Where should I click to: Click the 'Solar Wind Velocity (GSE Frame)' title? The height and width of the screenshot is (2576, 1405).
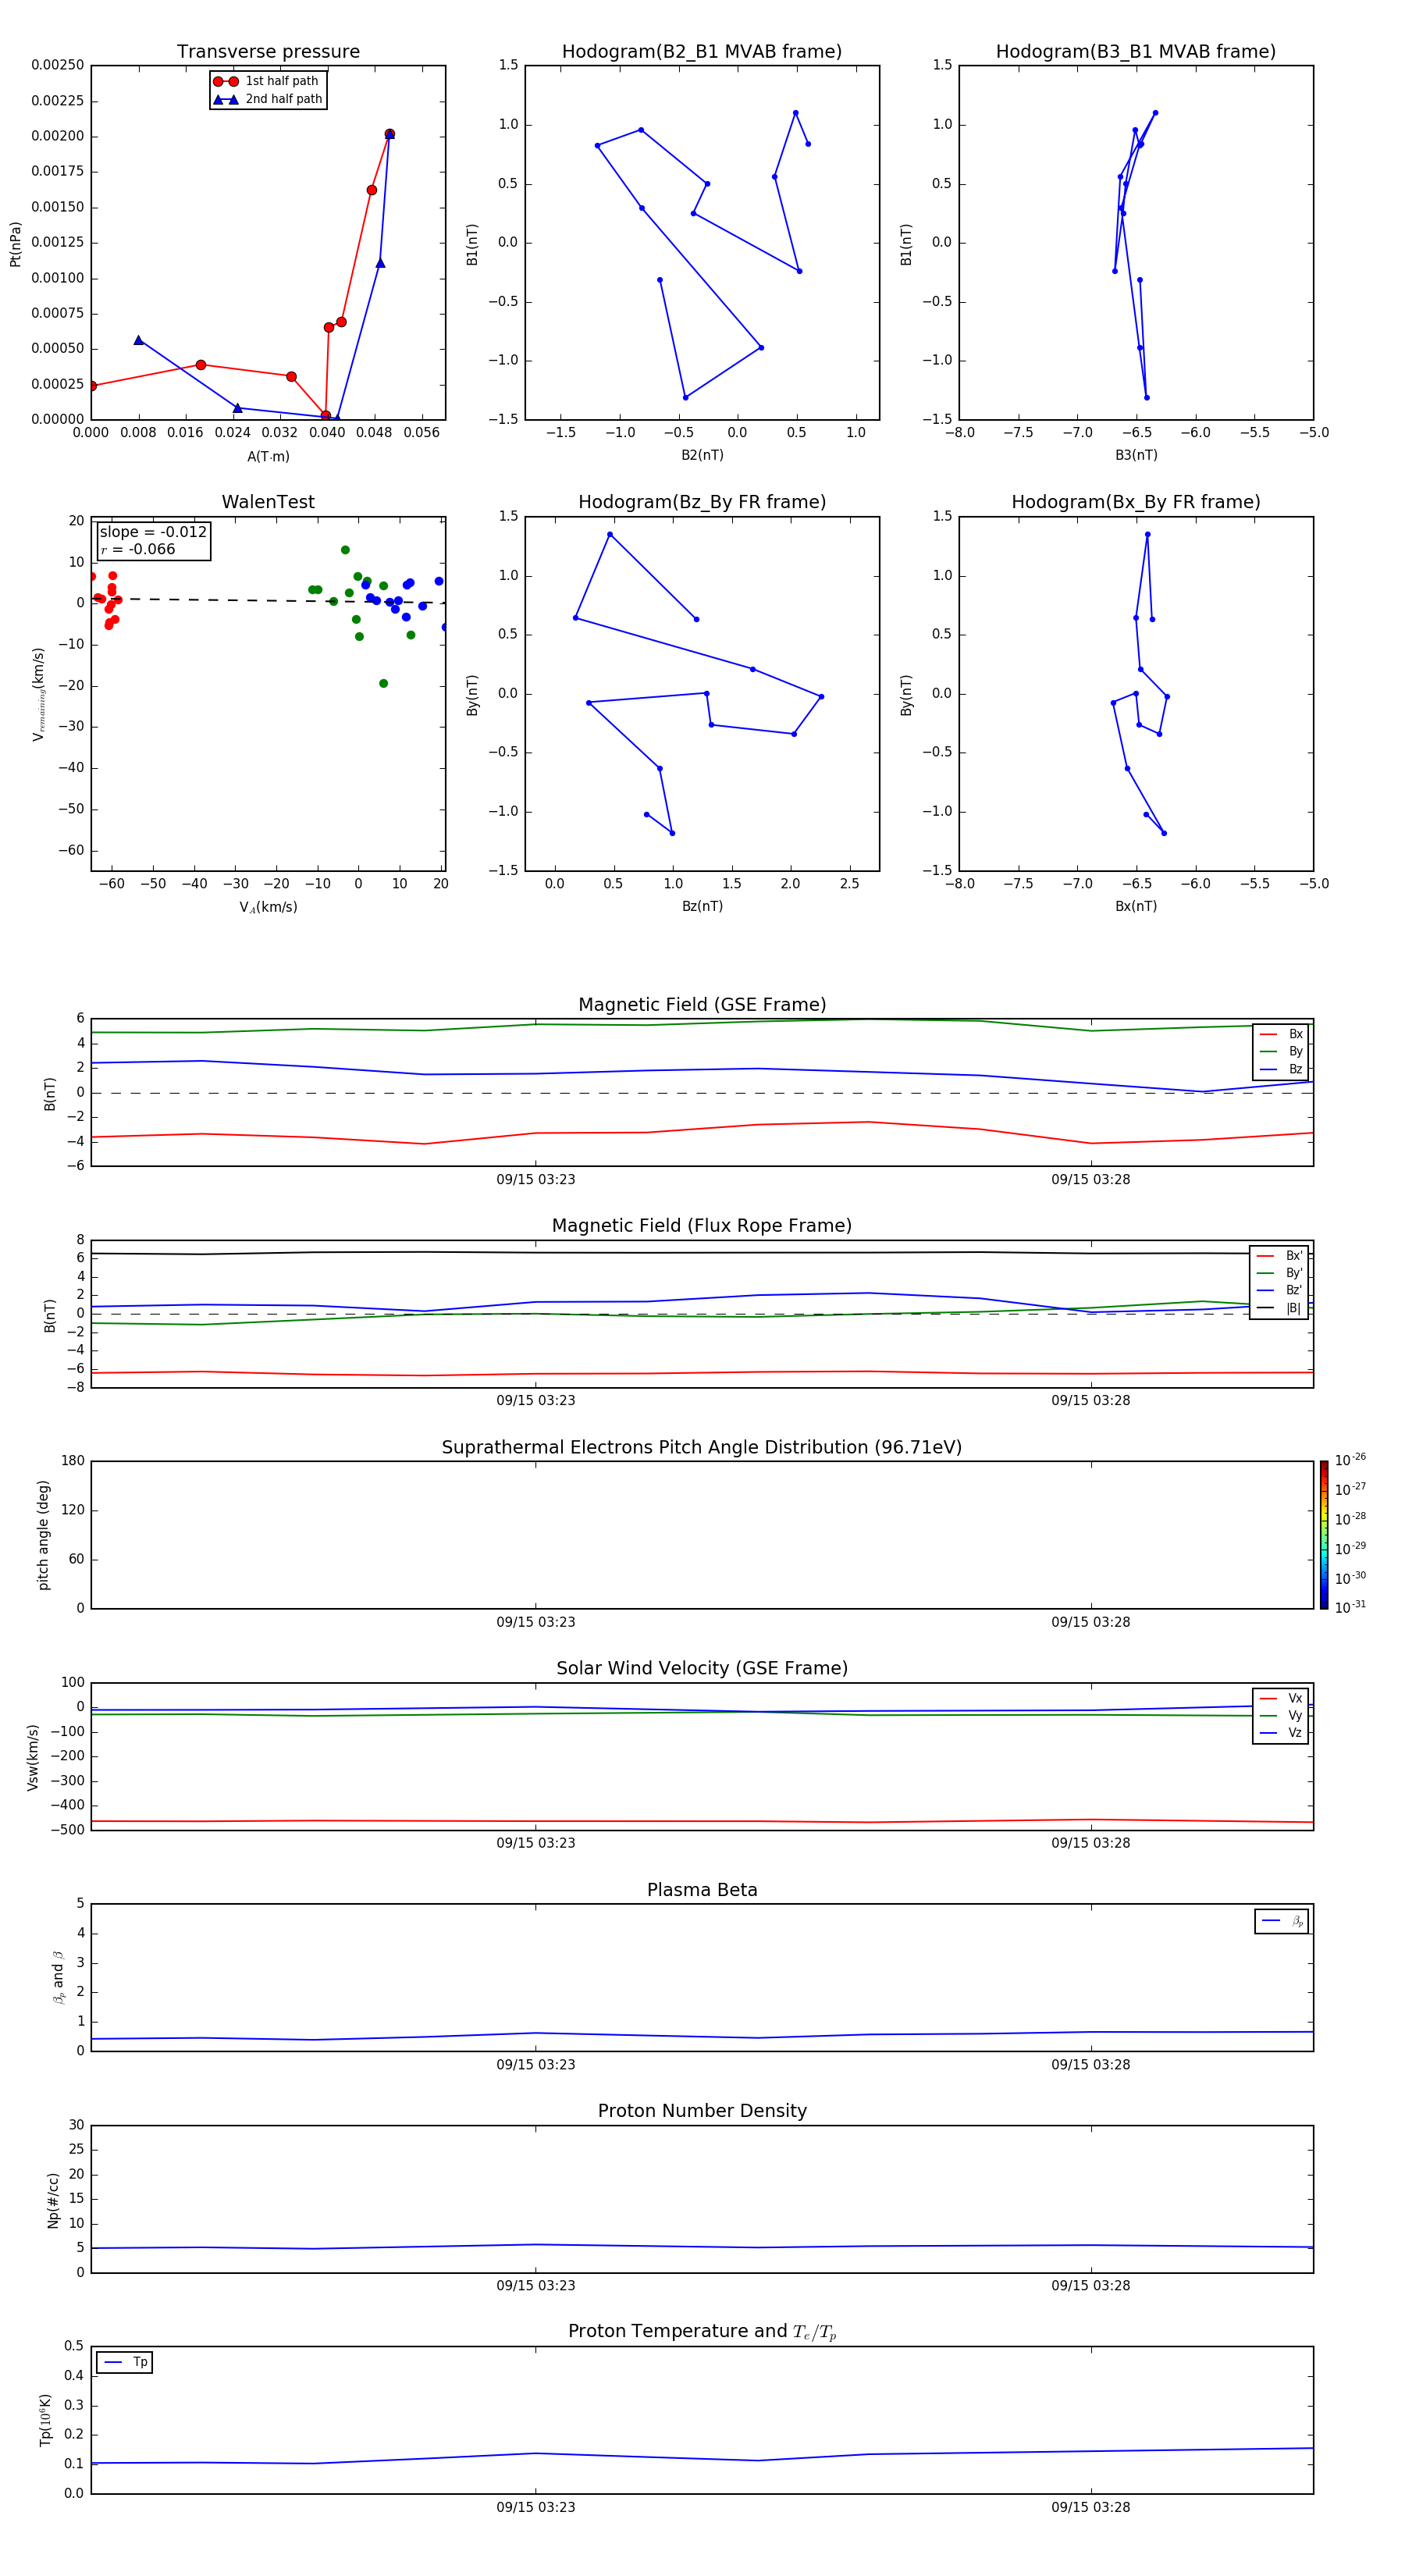(x=702, y=1668)
